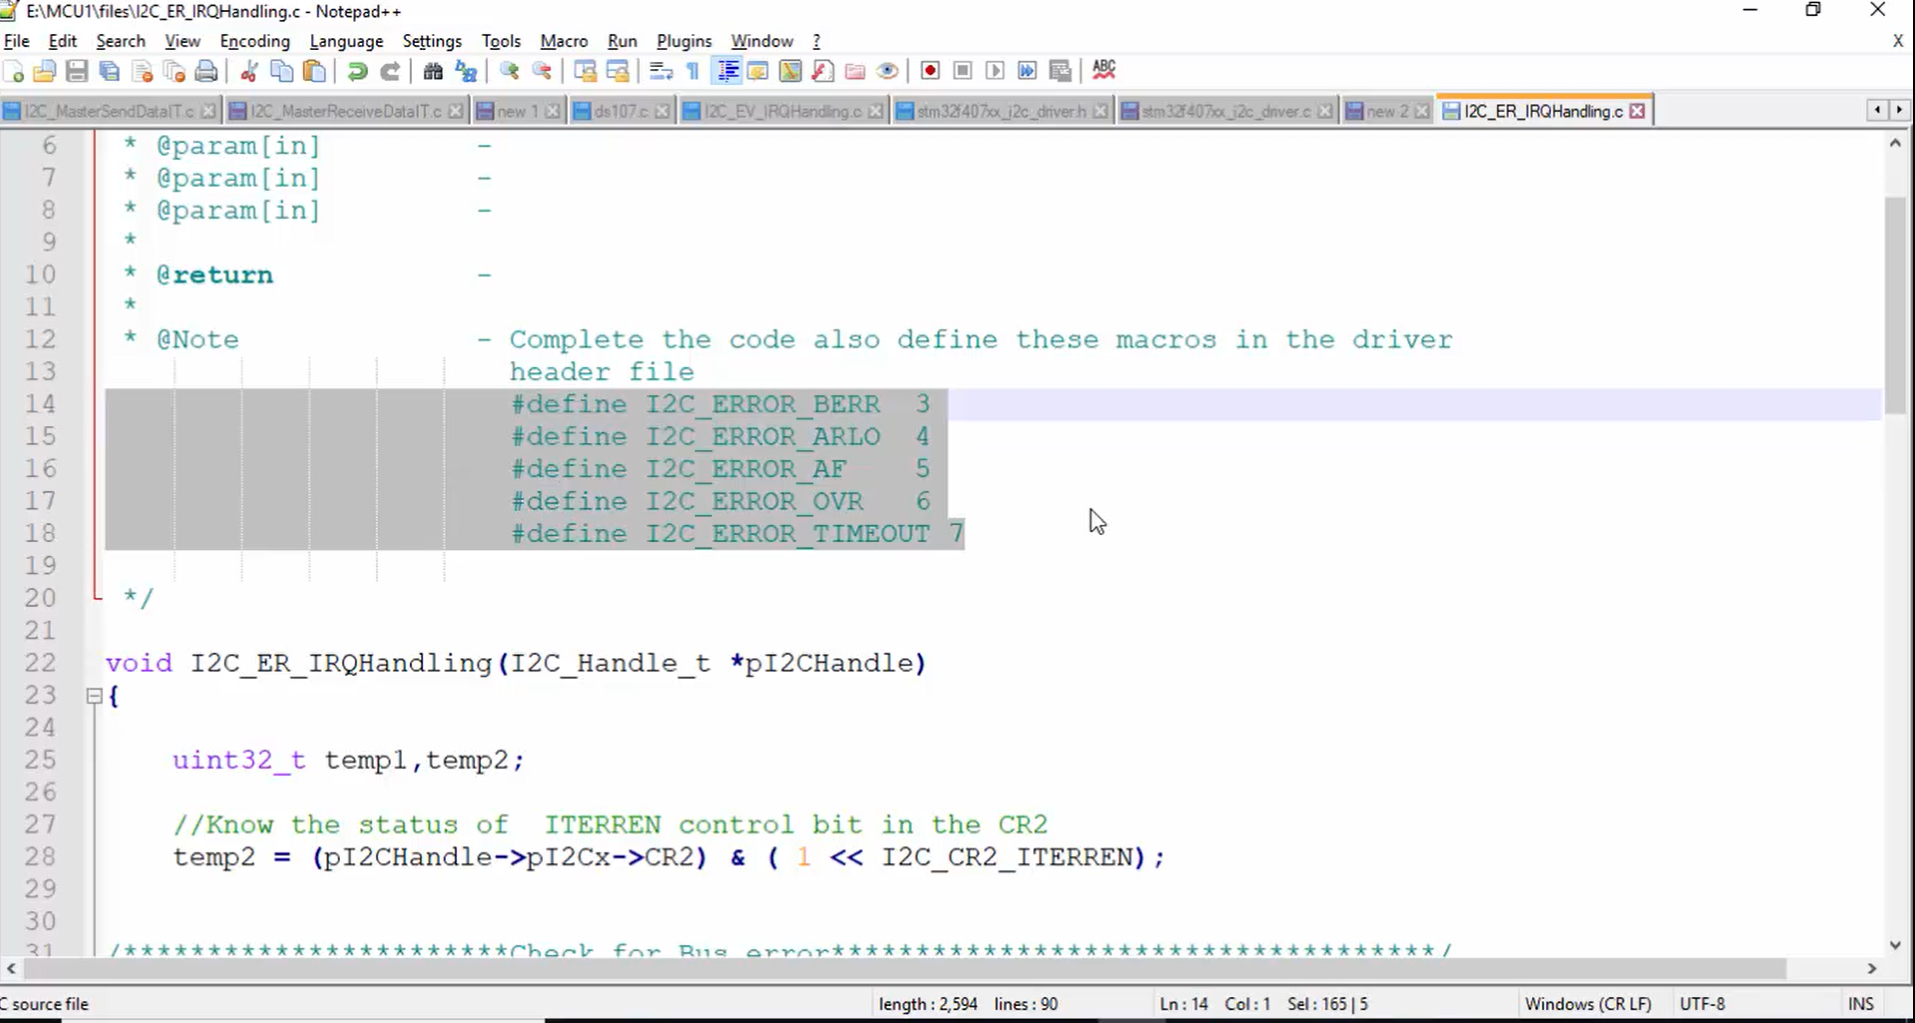Close the current document via the toolbar Close icon
This screenshot has width=1915, height=1023.
[x=142, y=71]
